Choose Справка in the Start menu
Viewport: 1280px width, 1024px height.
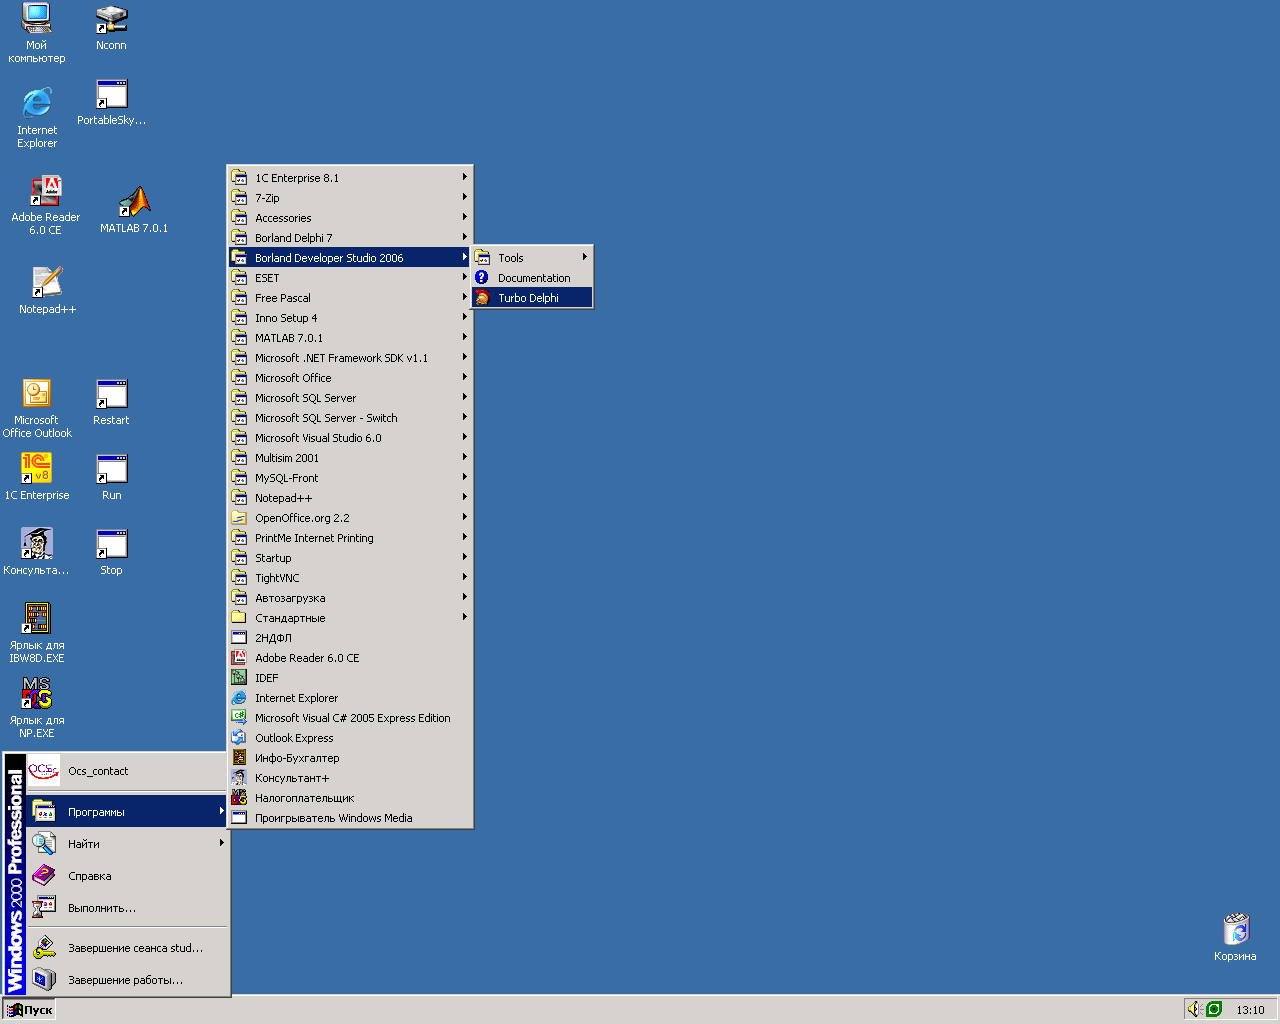point(128,876)
